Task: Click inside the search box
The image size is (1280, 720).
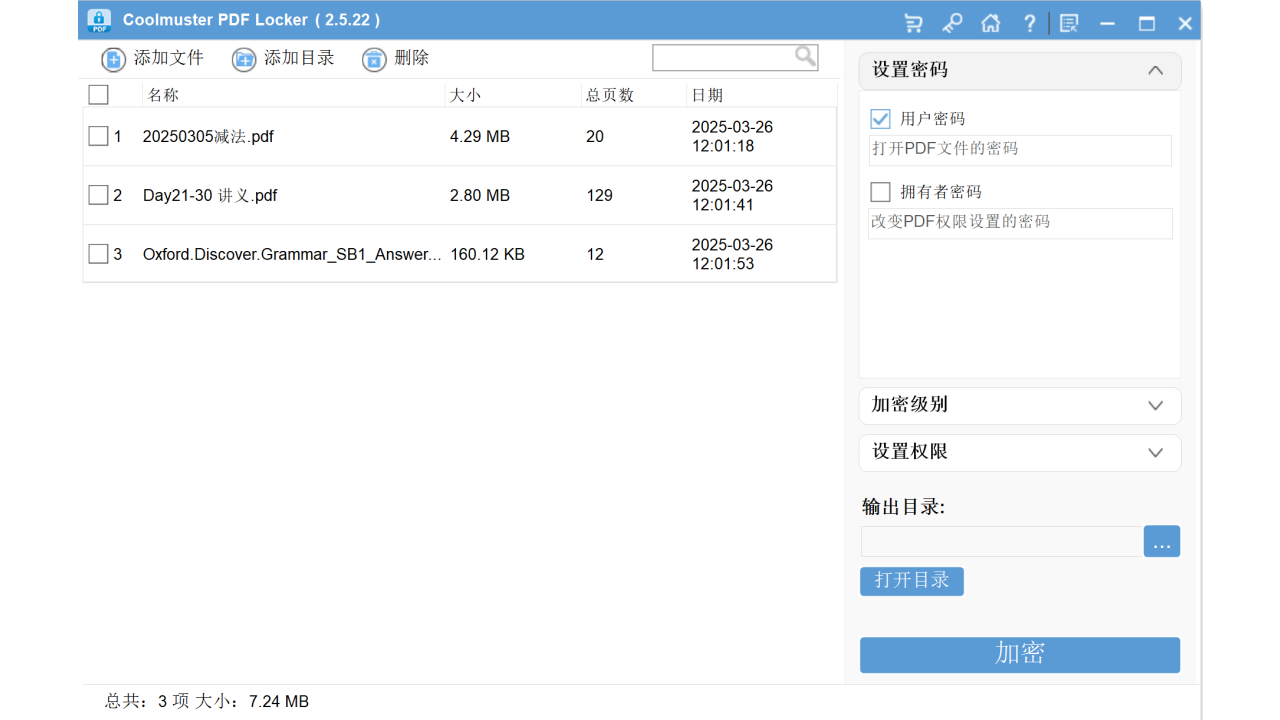Action: [730, 57]
